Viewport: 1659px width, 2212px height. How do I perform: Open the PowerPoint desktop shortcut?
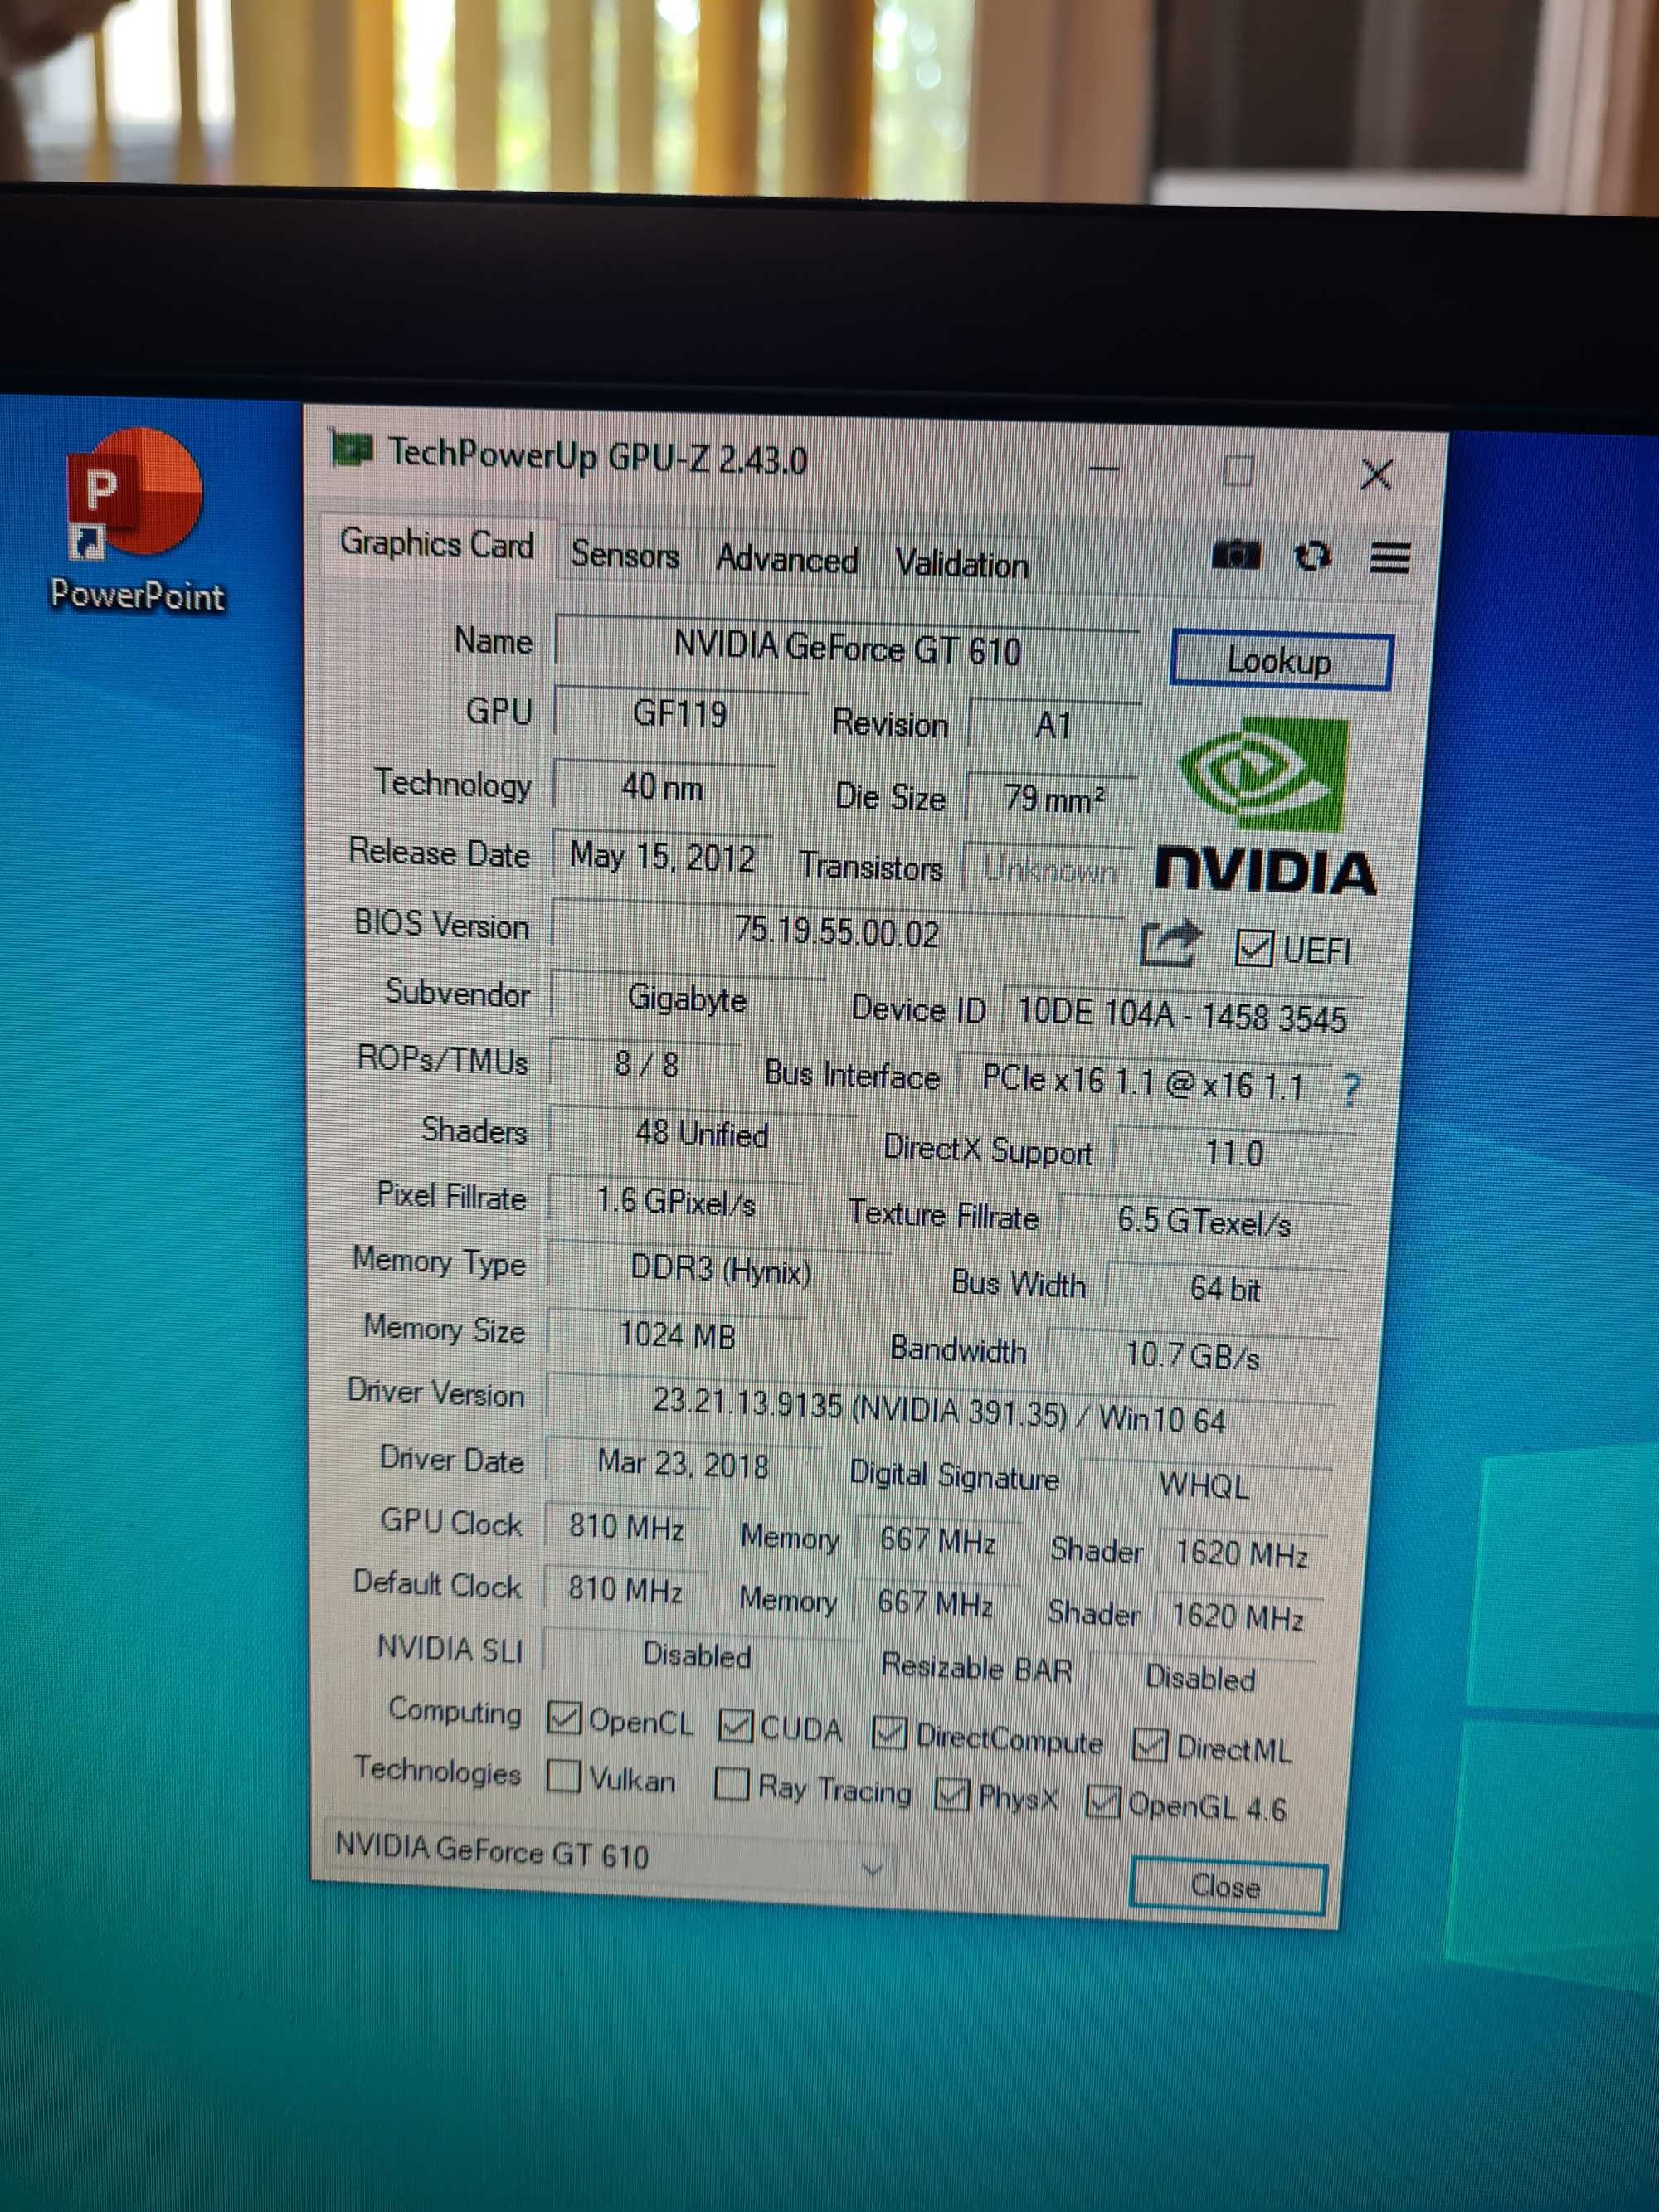[135, 522]
